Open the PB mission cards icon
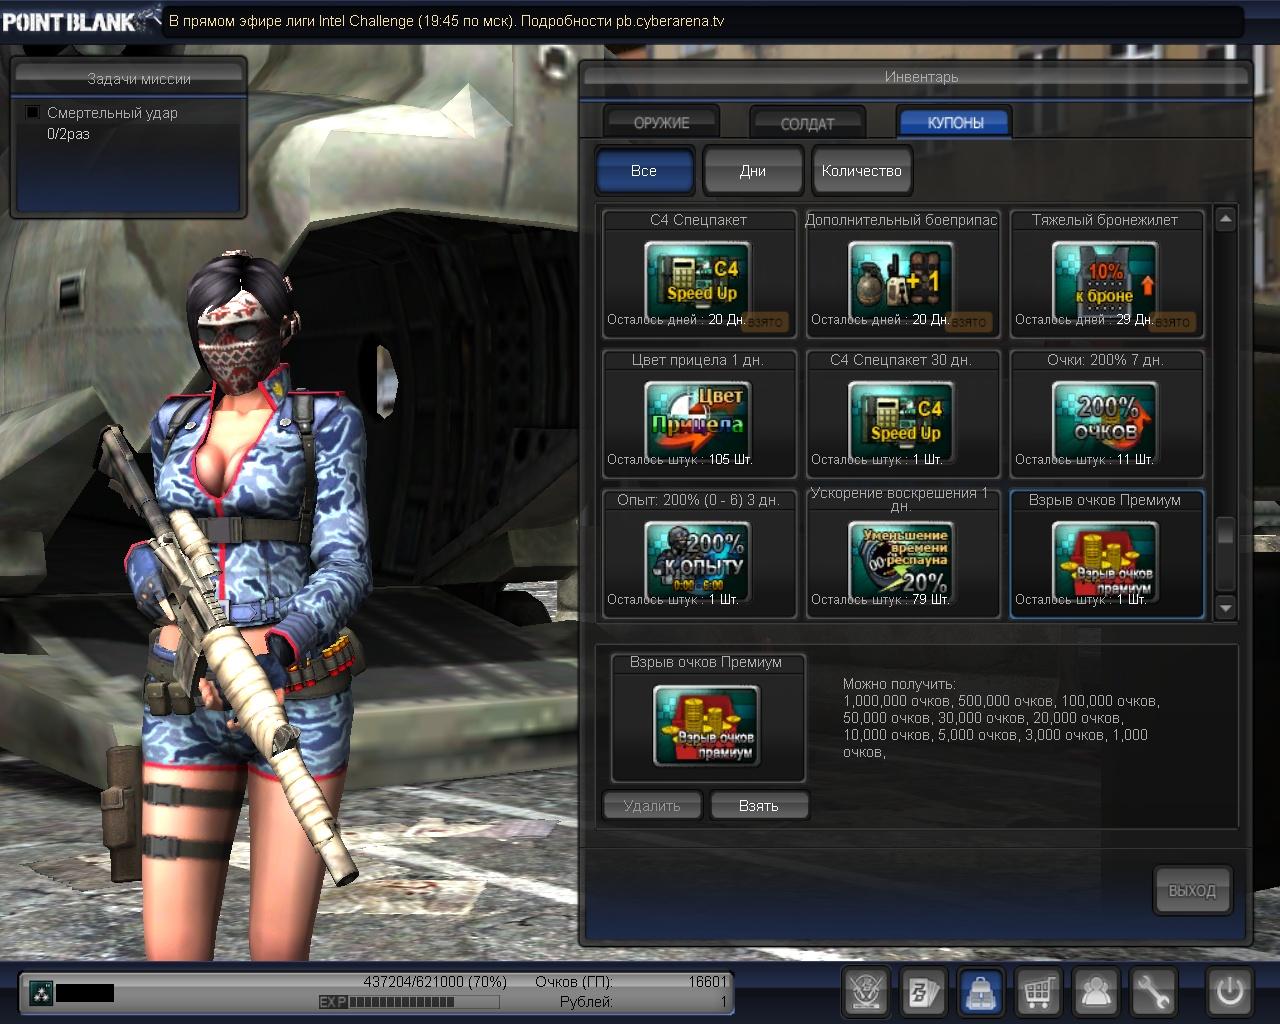This screenshot has height=1024, width=1280. click(923, 992)
